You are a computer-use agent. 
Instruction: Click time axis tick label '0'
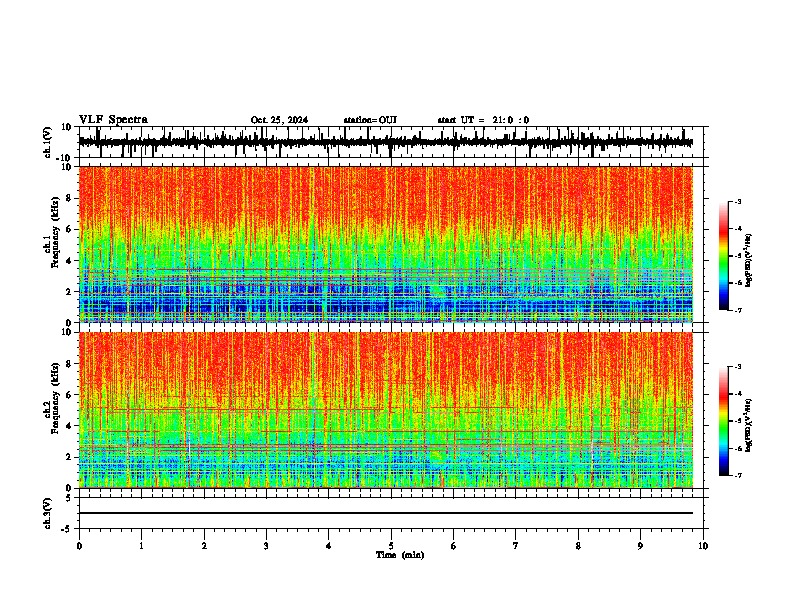pyautogui.click(x=79, y=546)
